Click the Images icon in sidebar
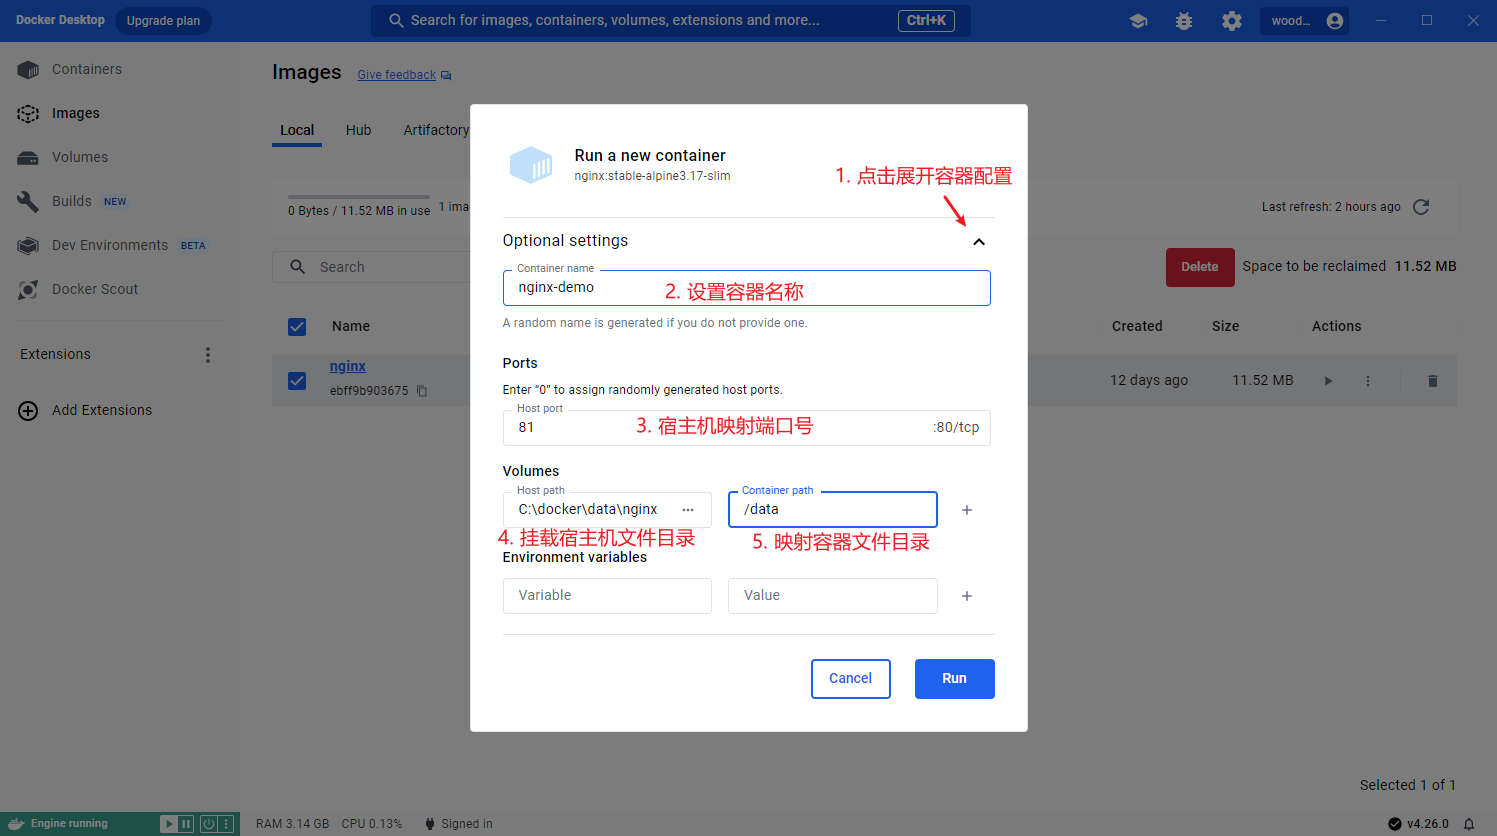The width and height of the screenshot is (1497, 836). coord(28,114)
